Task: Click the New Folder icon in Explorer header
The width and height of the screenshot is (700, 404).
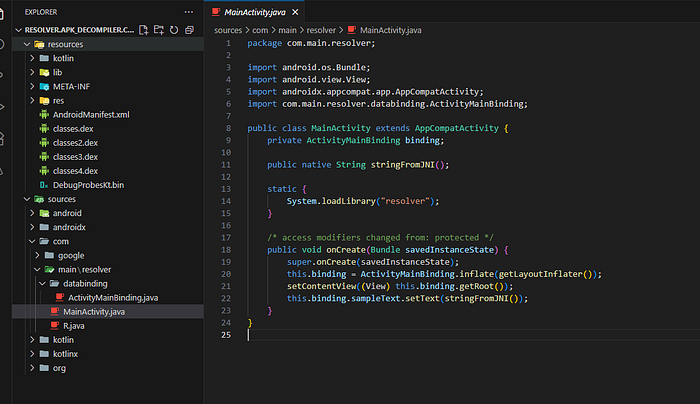Action: [158, 30]
